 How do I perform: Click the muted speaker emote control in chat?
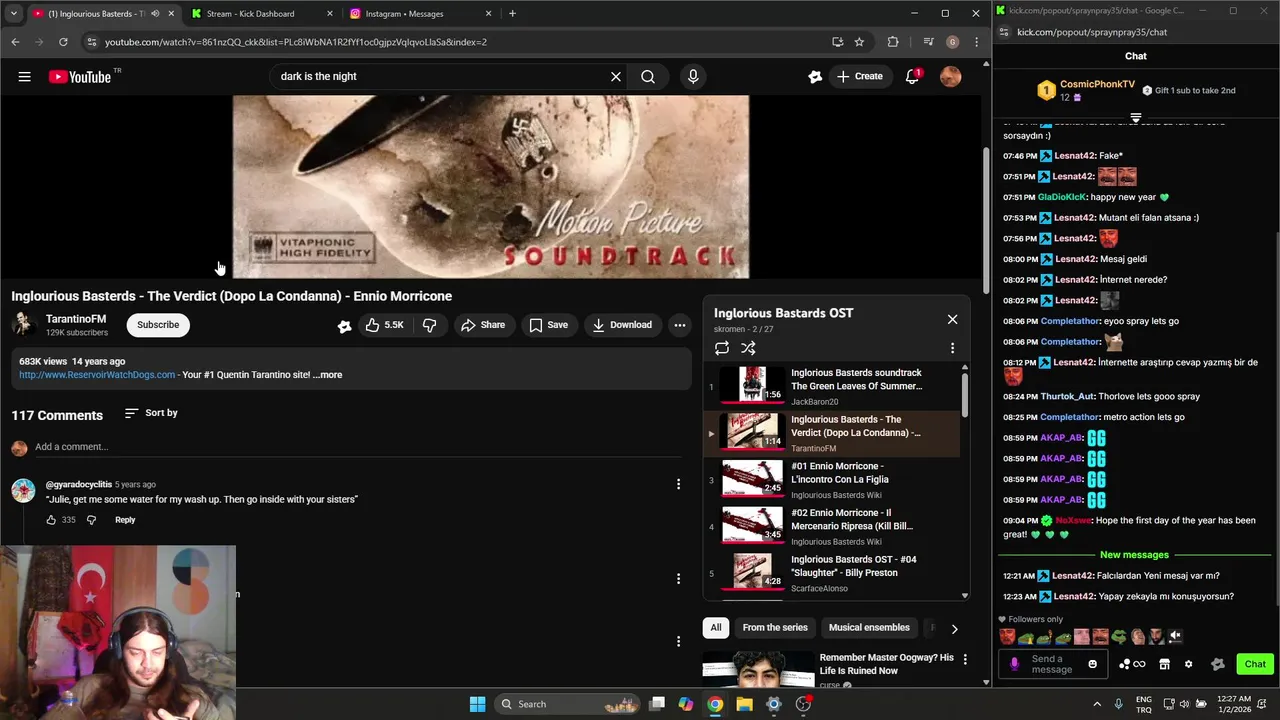[x=1175, y=636]
